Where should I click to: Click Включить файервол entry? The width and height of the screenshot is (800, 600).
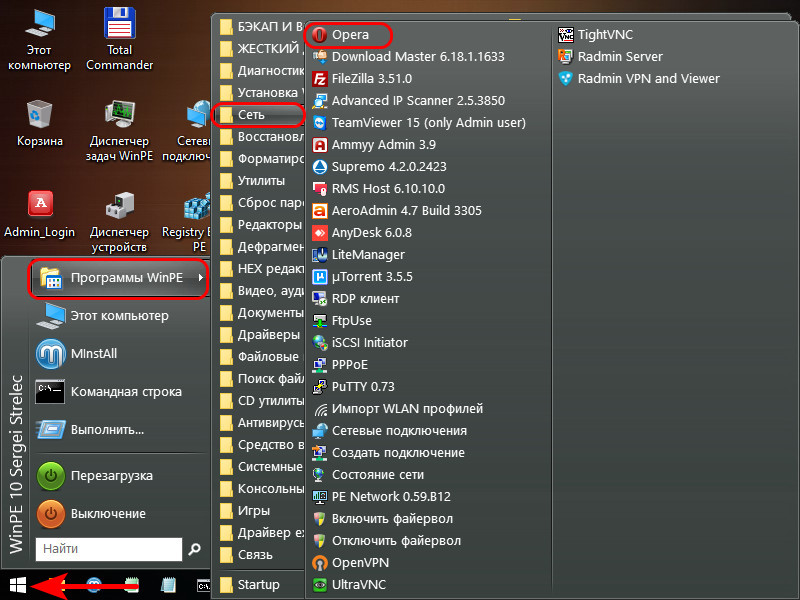pyautogui.click(x=383, y=518)
